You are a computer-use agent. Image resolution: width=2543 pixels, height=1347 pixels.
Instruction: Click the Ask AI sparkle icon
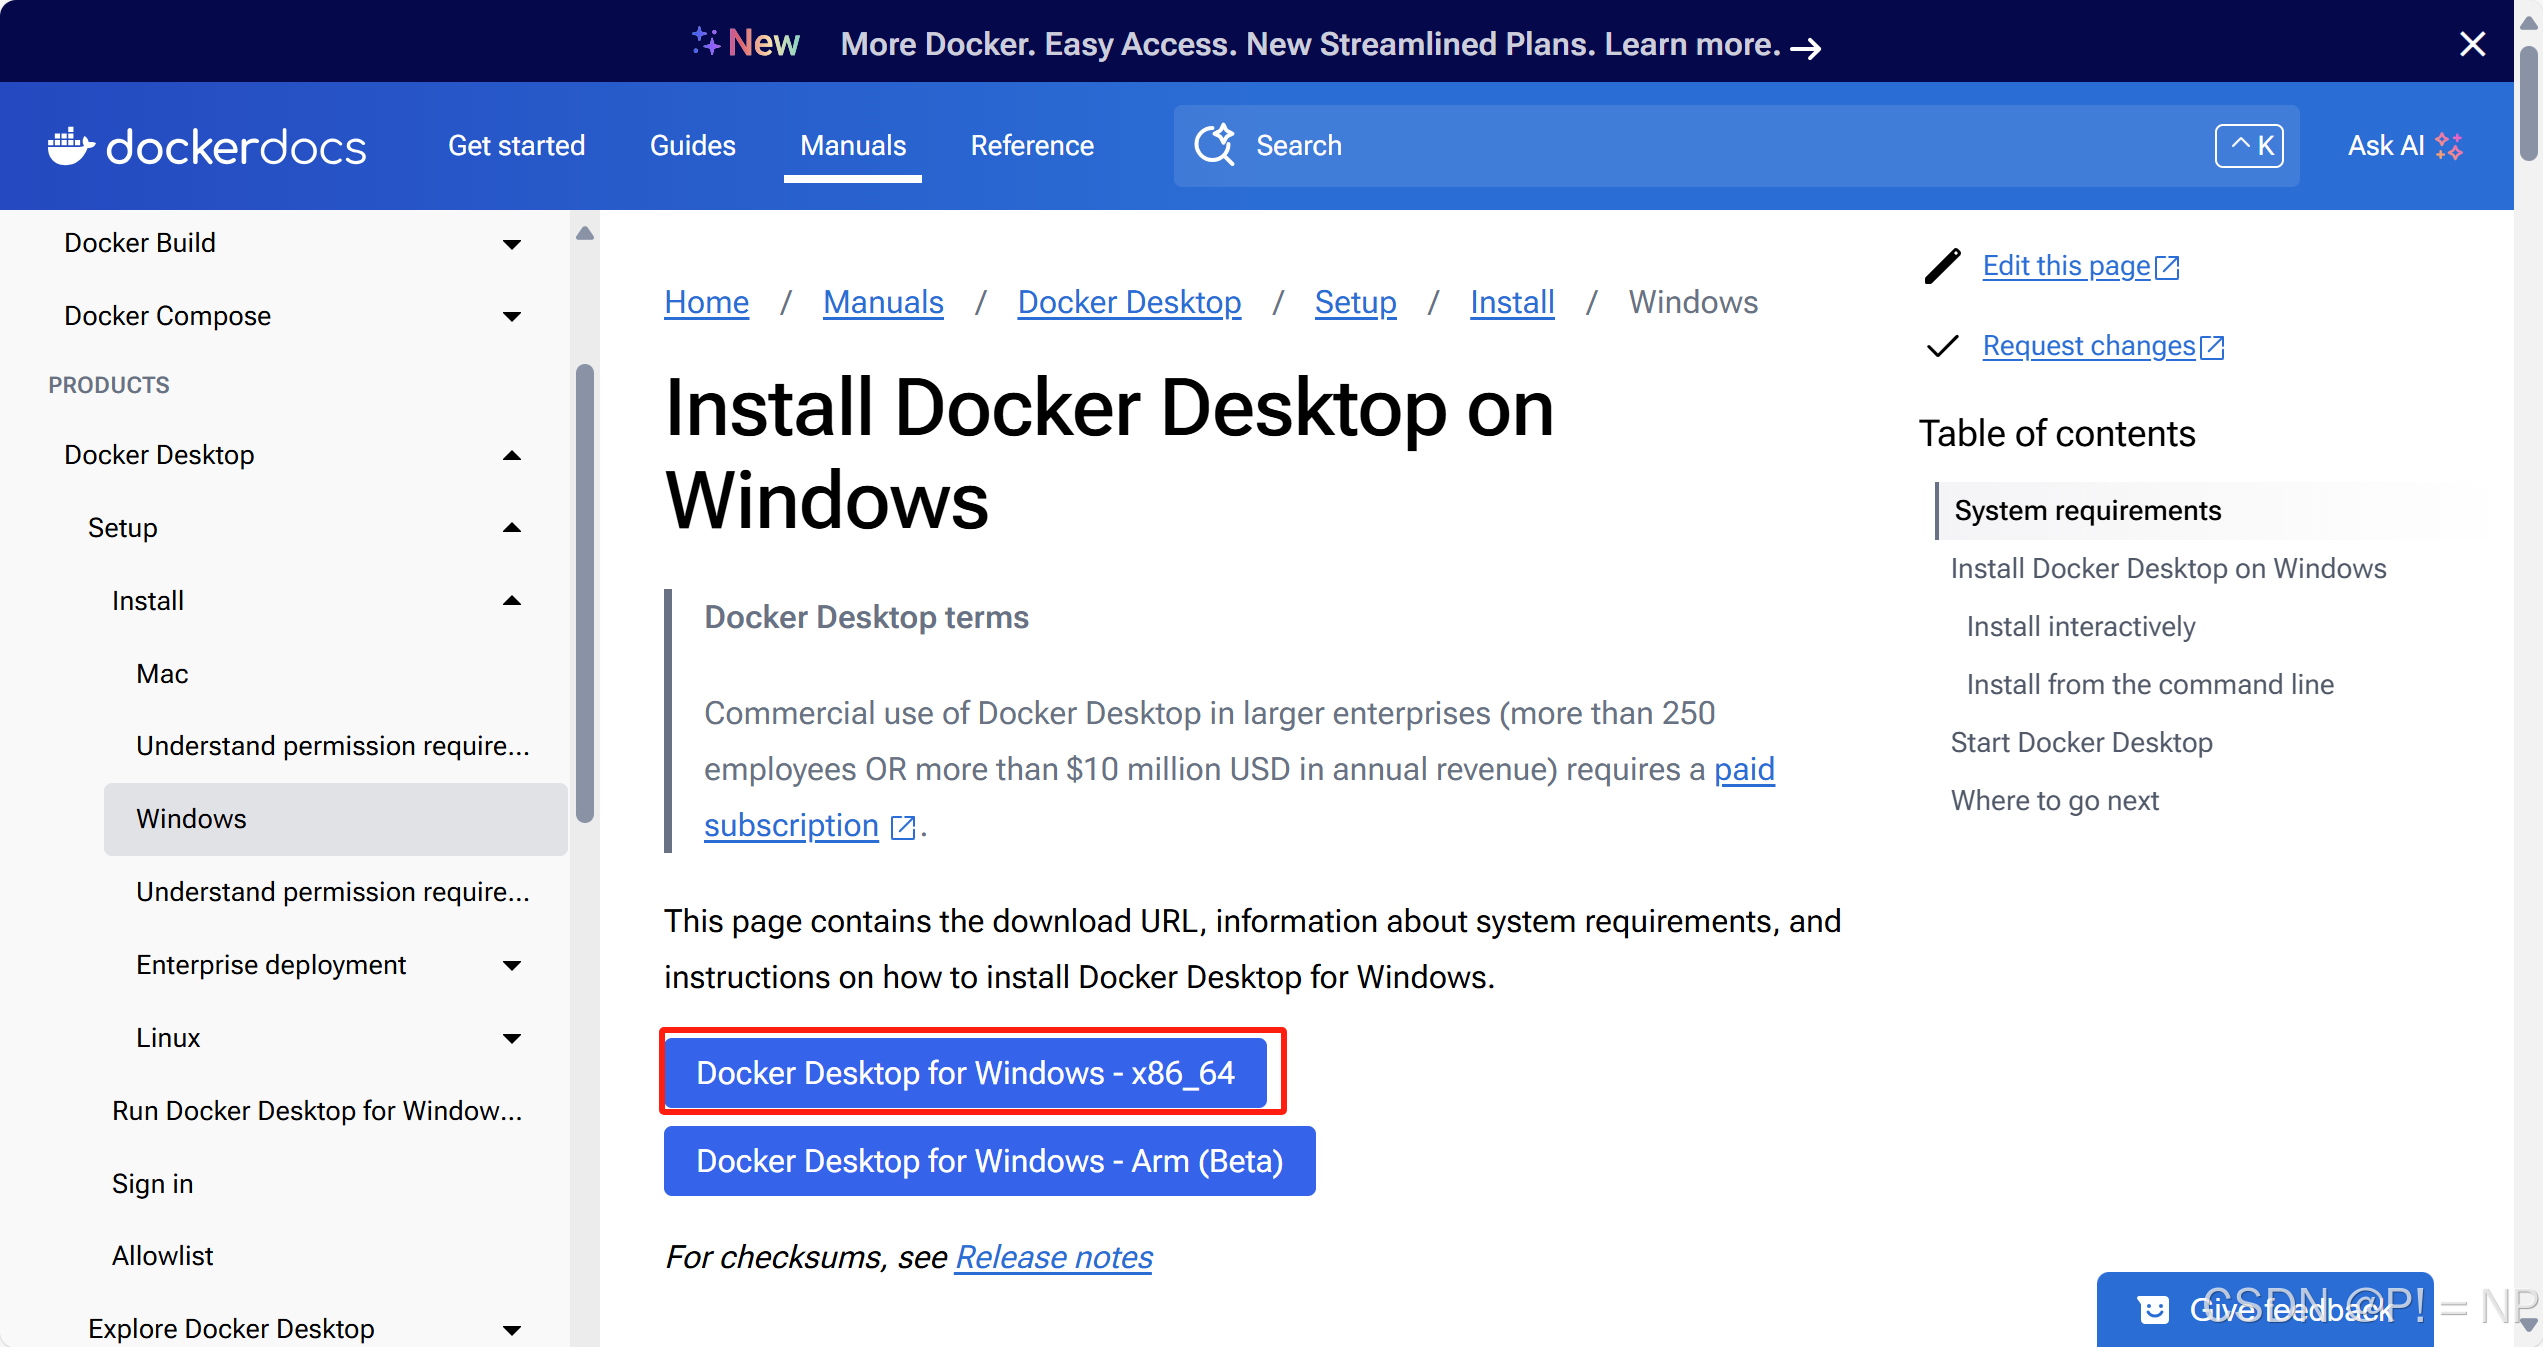click(2449, 146)
